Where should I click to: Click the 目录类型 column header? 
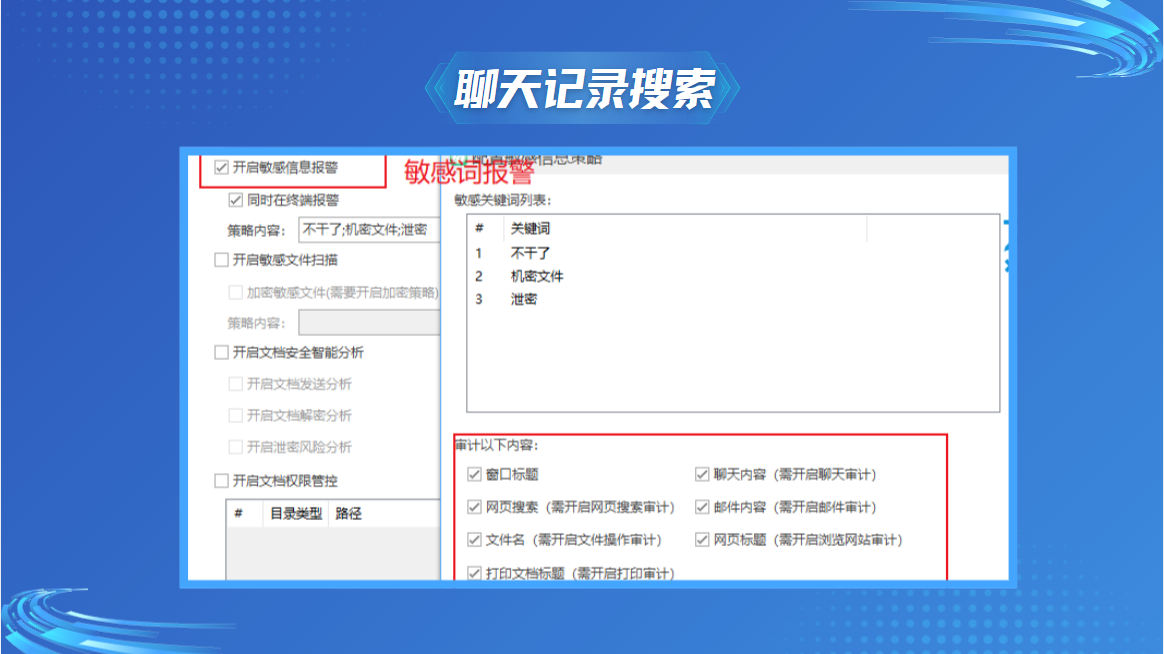pos(295,514)
